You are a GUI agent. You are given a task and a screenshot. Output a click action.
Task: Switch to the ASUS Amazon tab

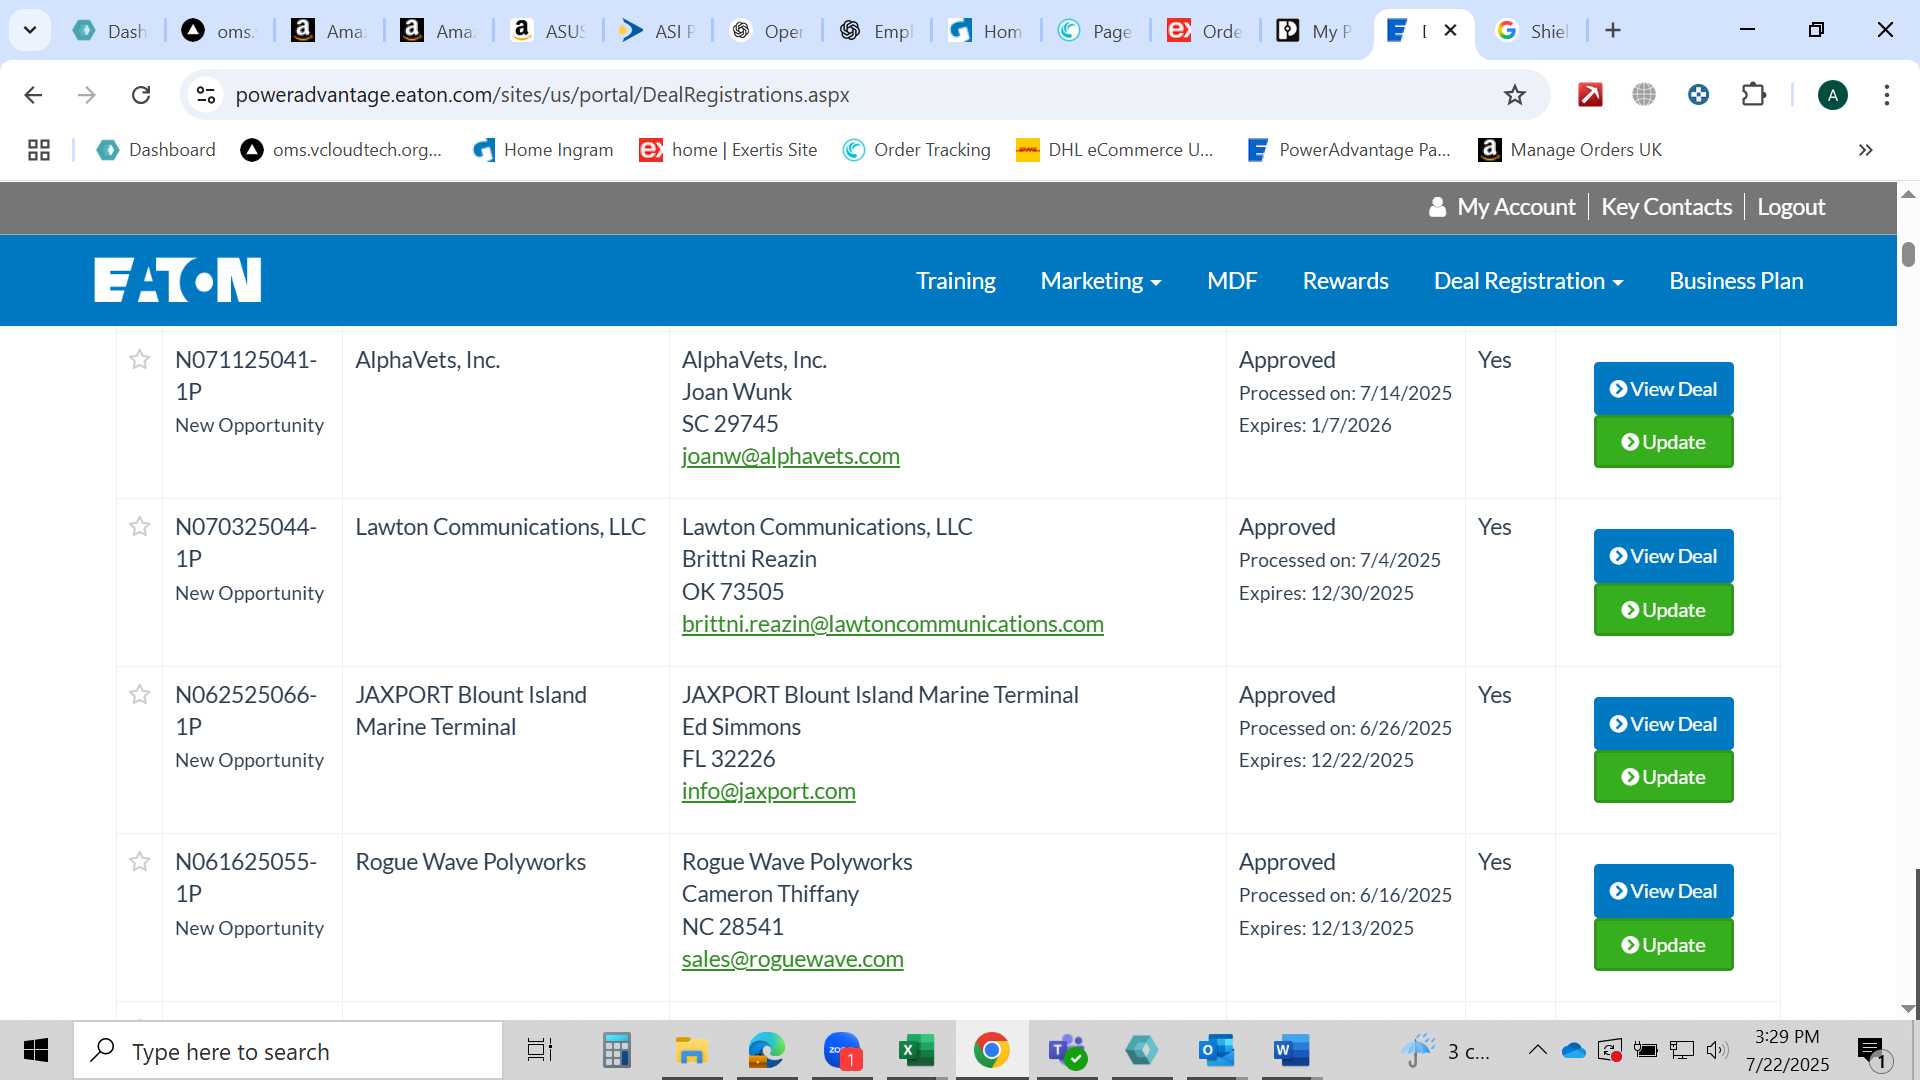(548, 30)
